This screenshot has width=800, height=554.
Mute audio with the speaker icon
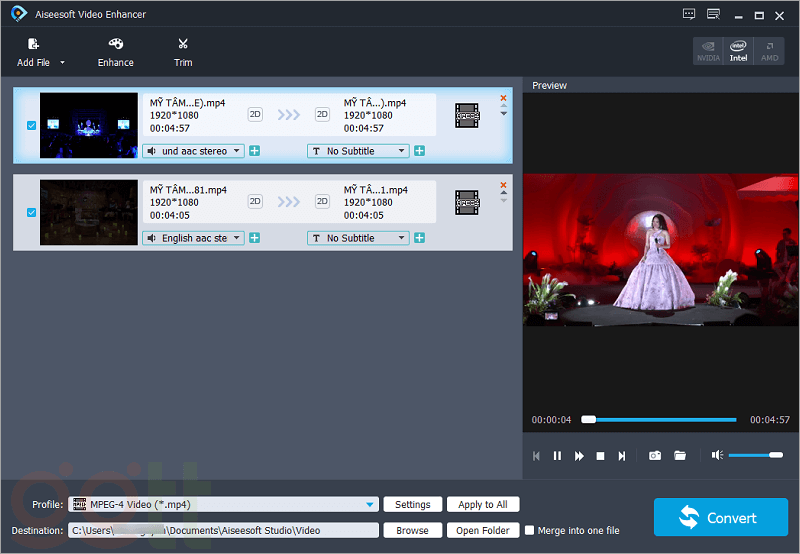[x=717, y=456]
